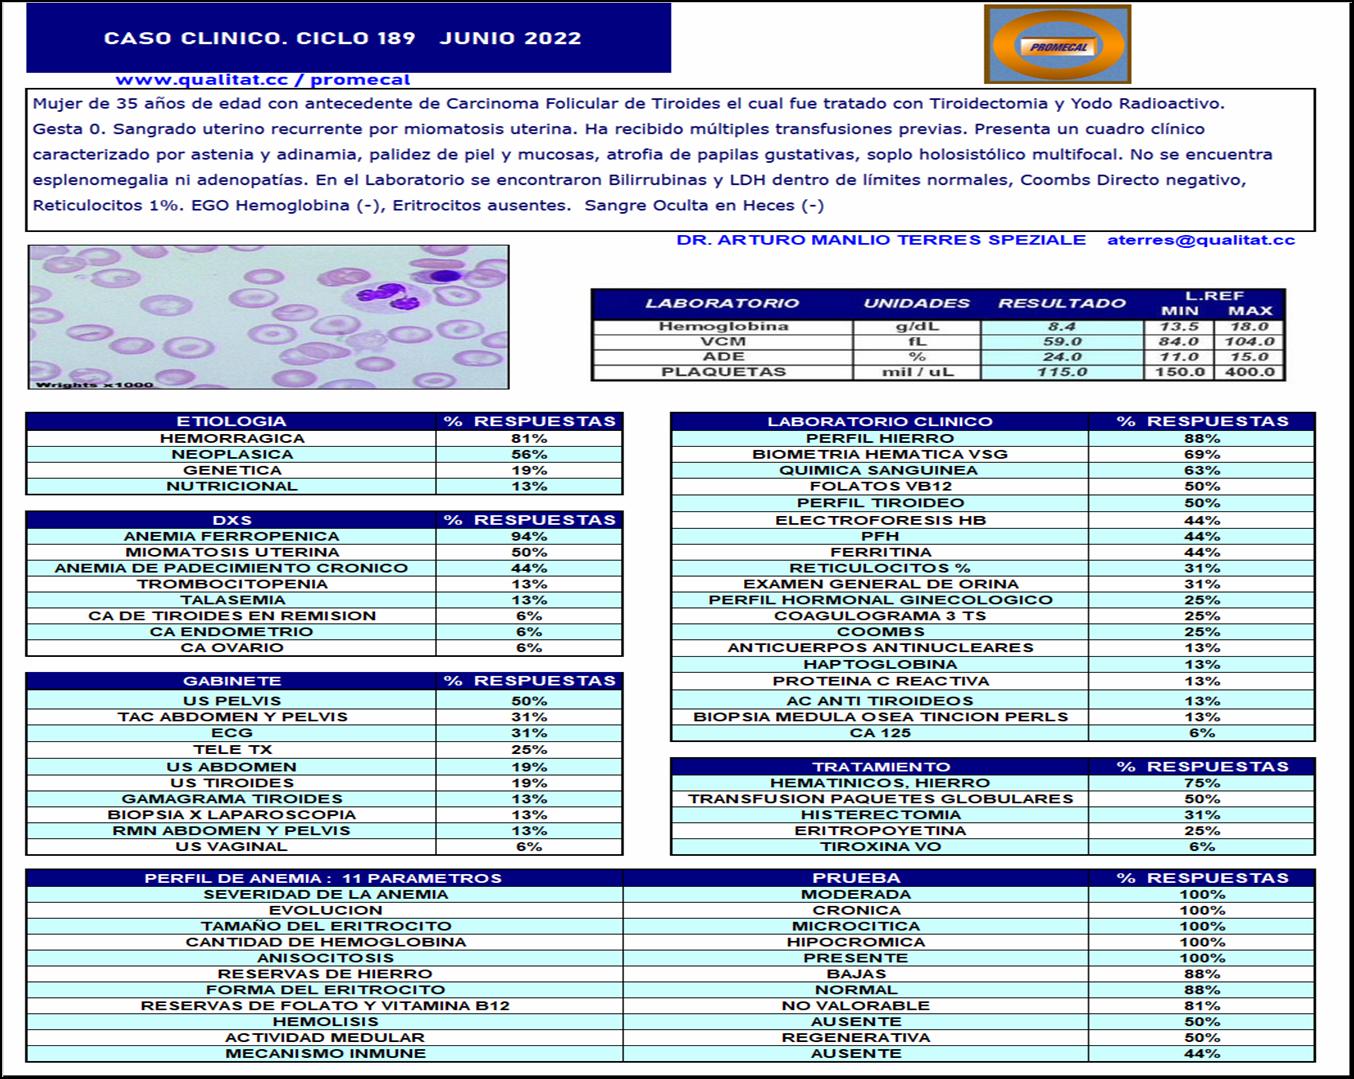
Task: Click the RESULTADO column header
Action: 1062,303
